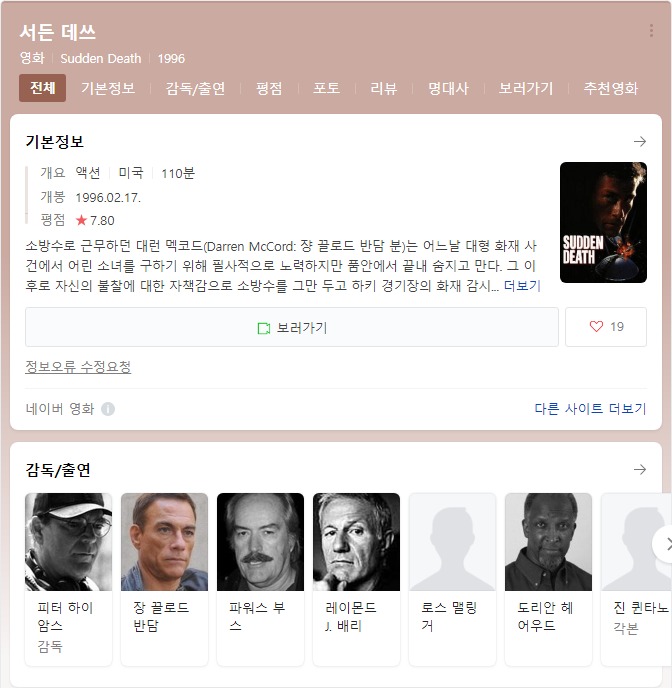Open the three-dot more options menu

pos(651,31)
